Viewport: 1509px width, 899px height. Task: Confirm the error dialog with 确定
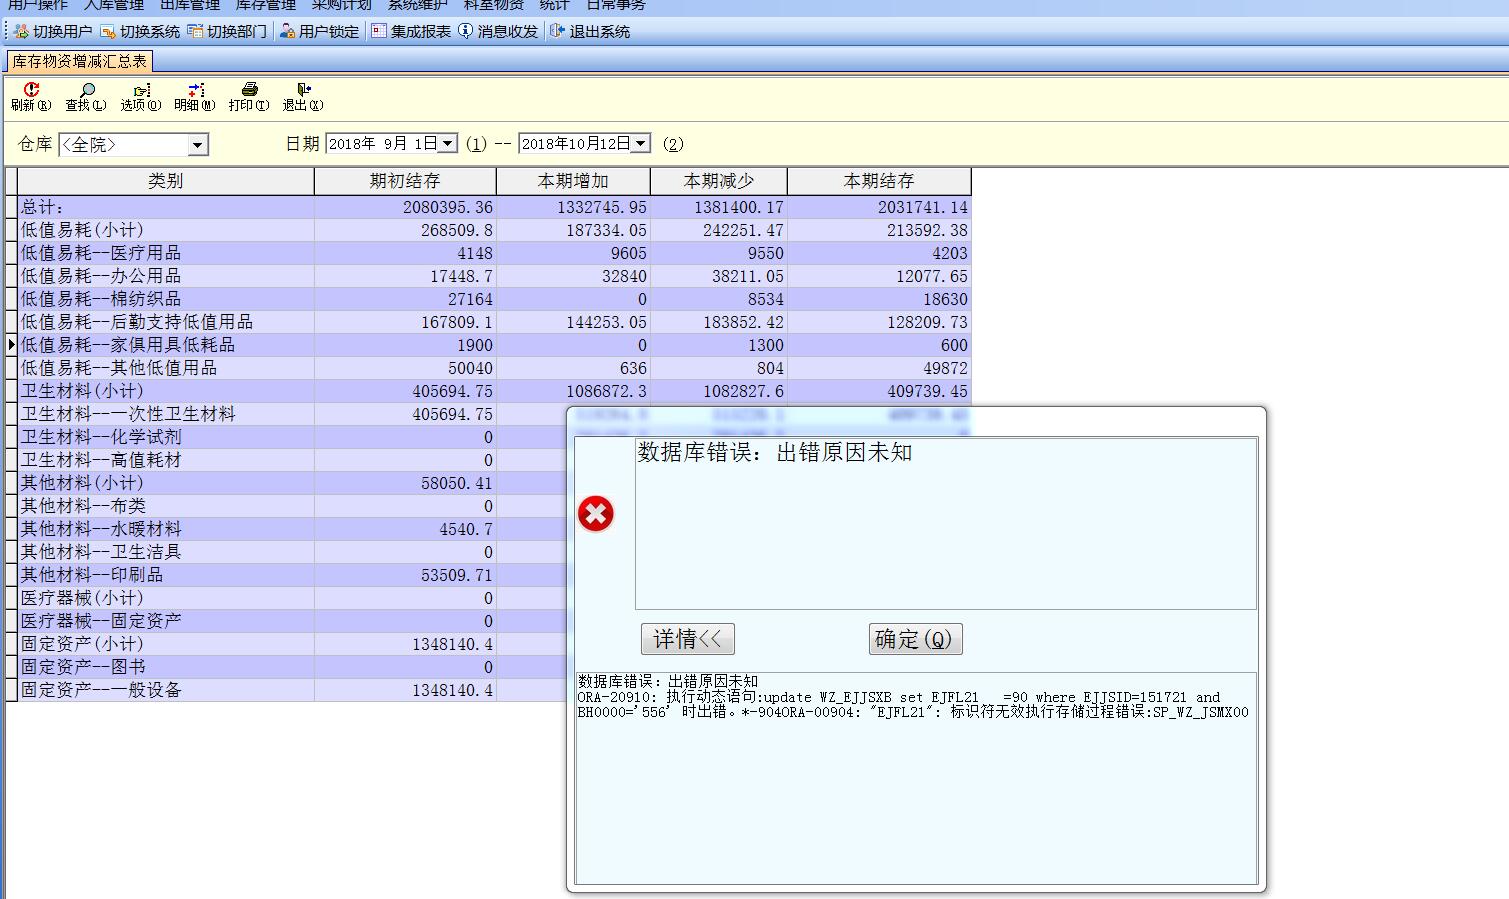[915, 639]
